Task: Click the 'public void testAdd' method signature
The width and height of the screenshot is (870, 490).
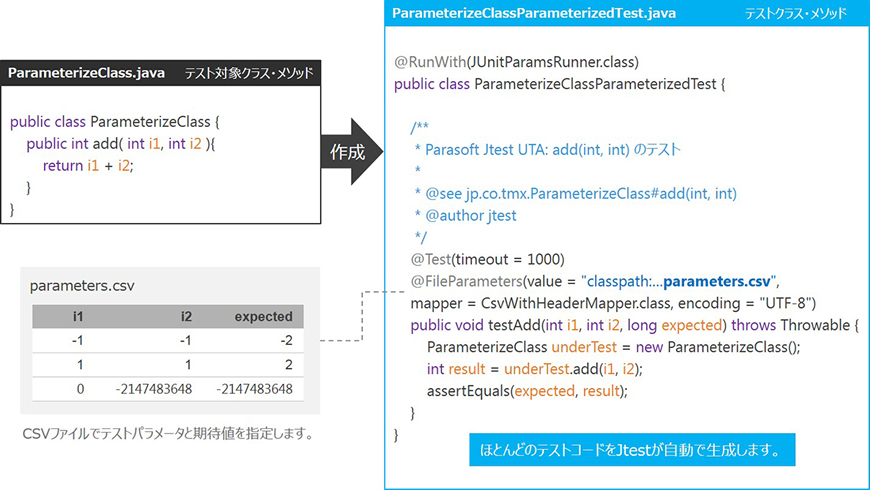Action: click(635, 325)
